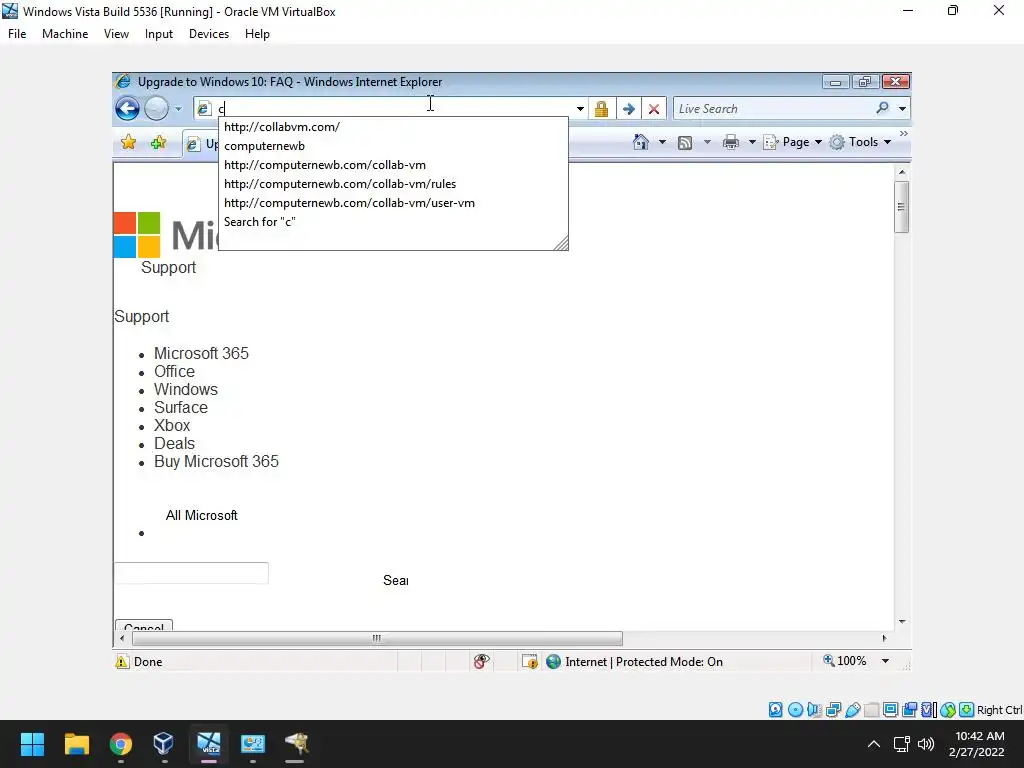Click the vertical scrollbar thumb
Viewport: 1024px width, 768px height.
901,207
